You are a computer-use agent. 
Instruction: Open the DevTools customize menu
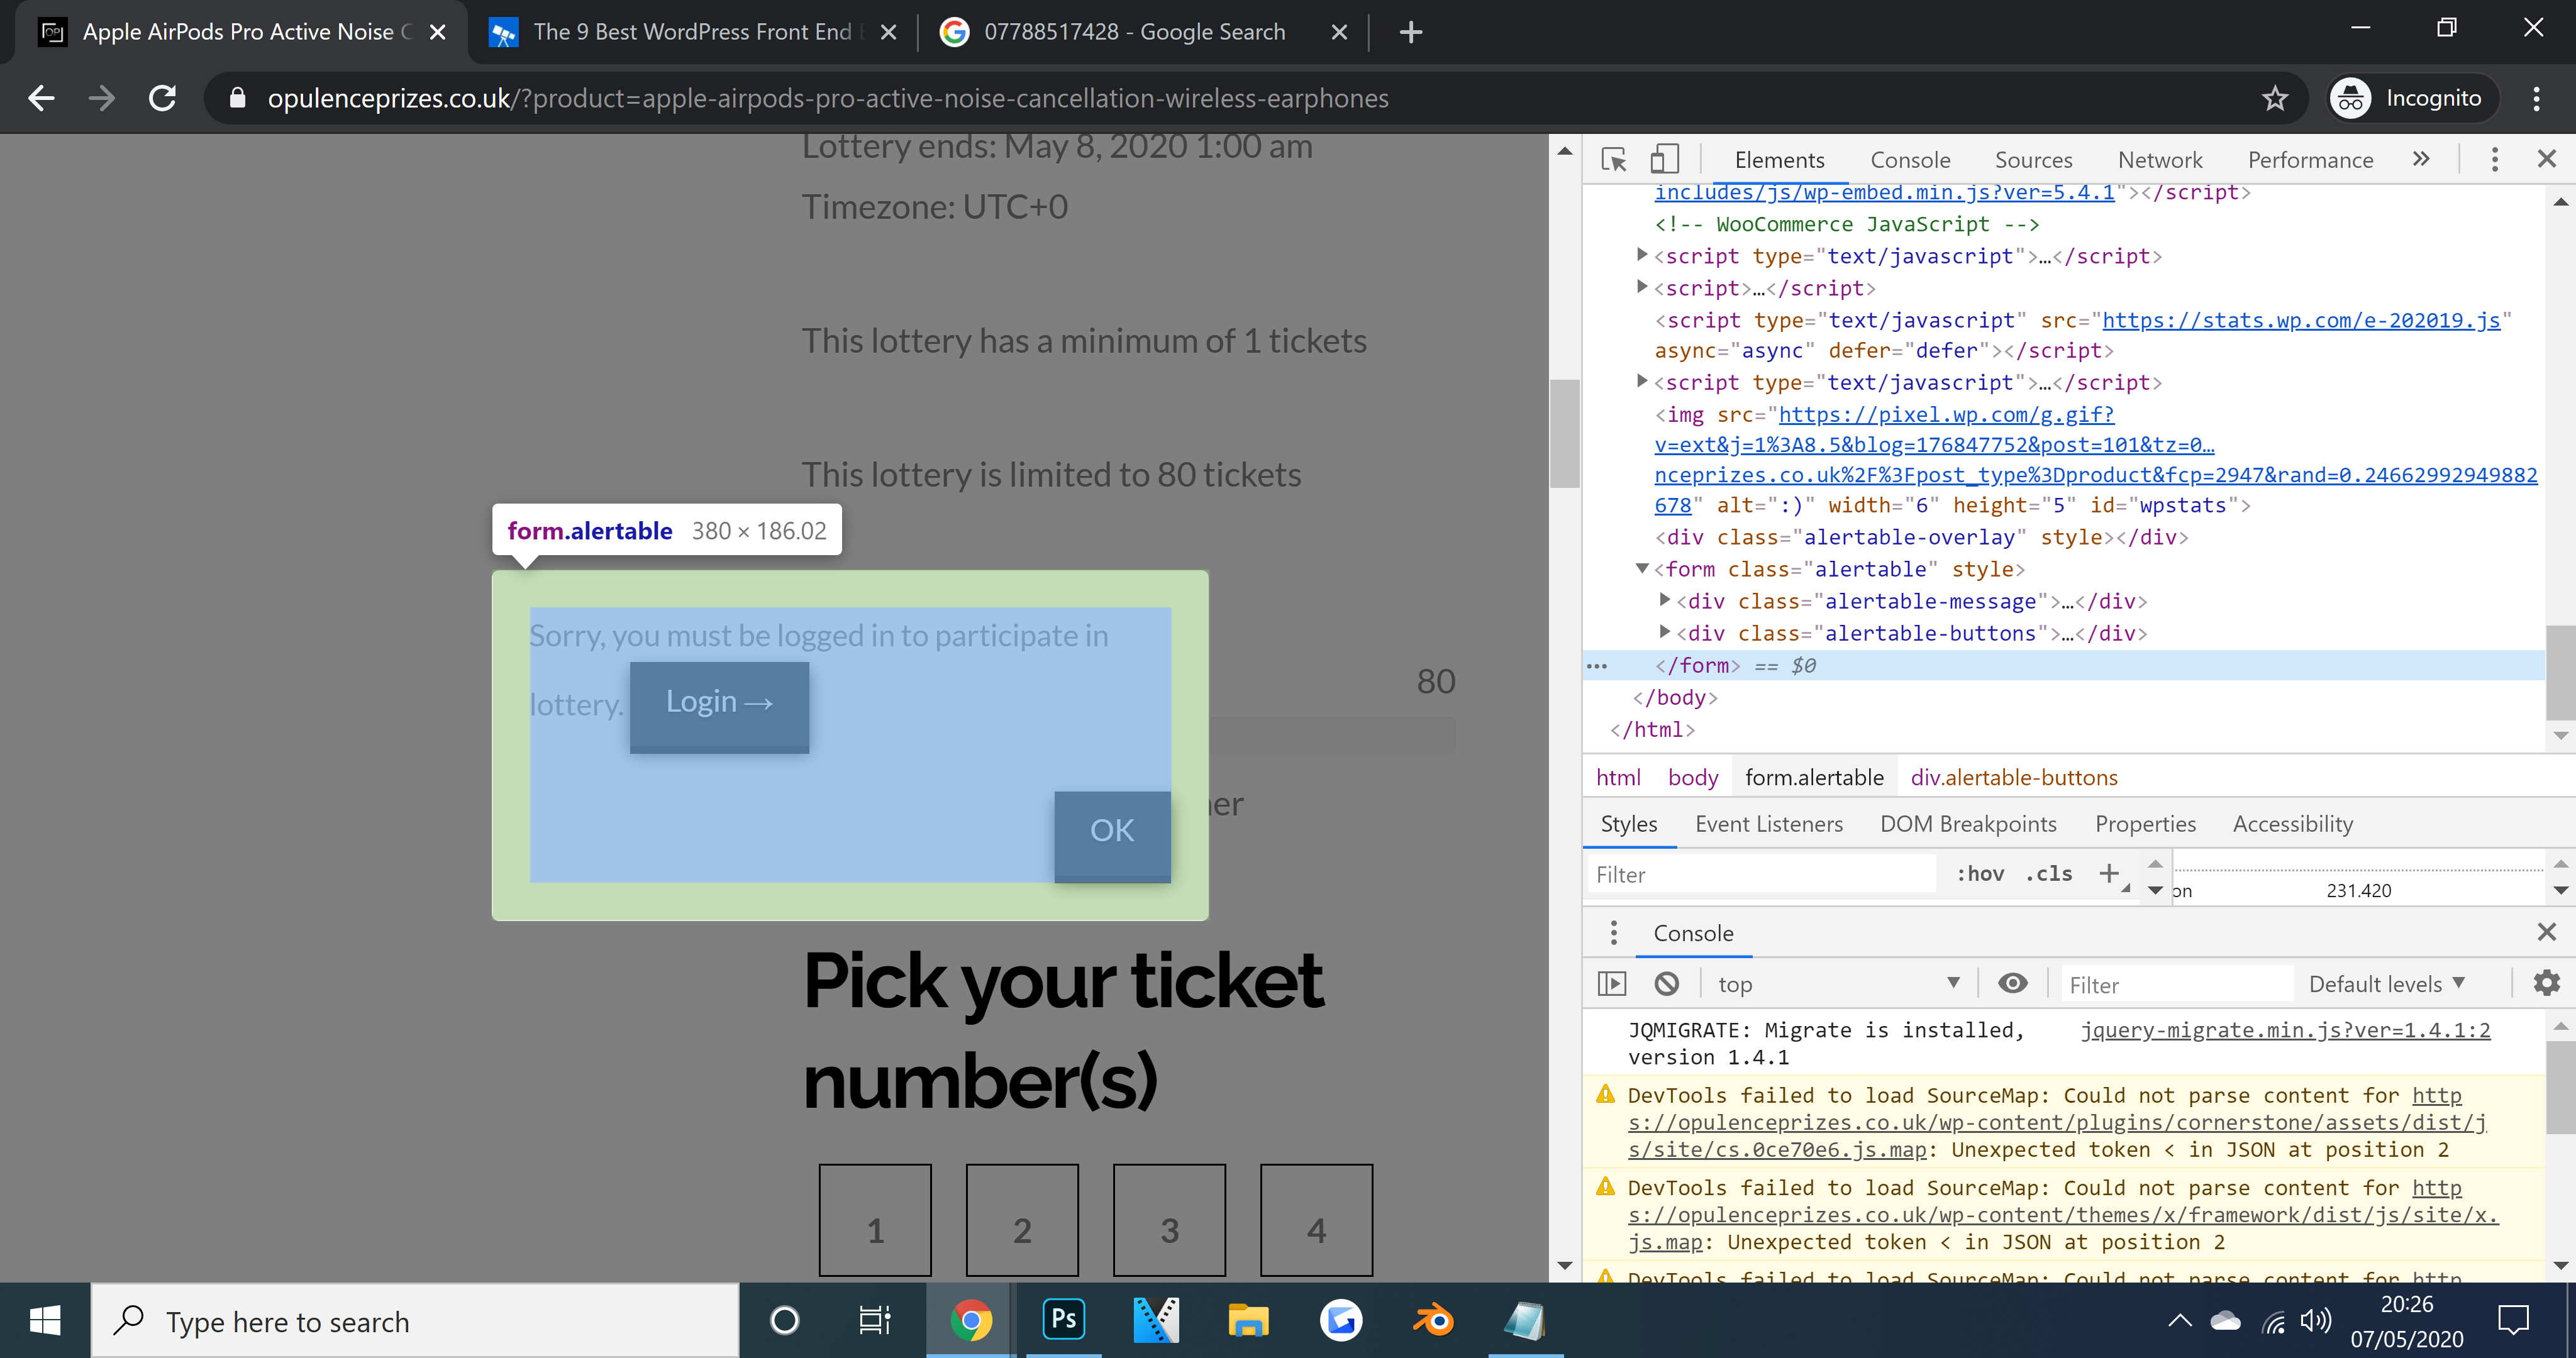click(2494, 160)
